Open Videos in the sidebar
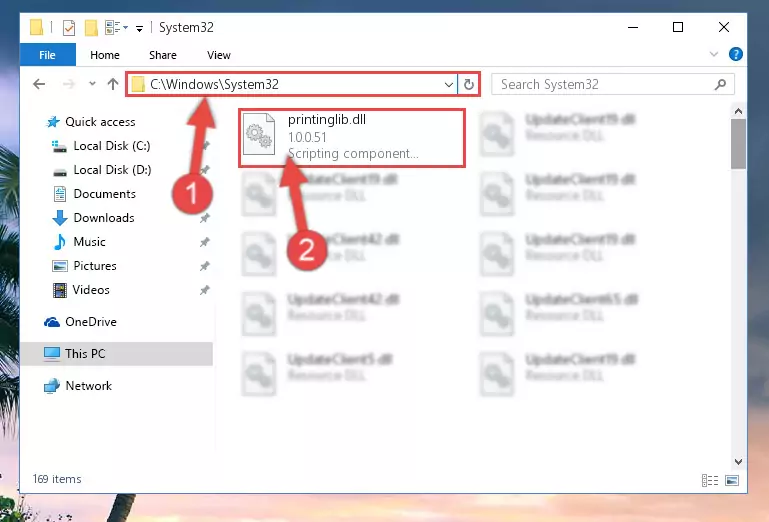Image resolution: width=769 pixels, height=522 pixels. 81,290
